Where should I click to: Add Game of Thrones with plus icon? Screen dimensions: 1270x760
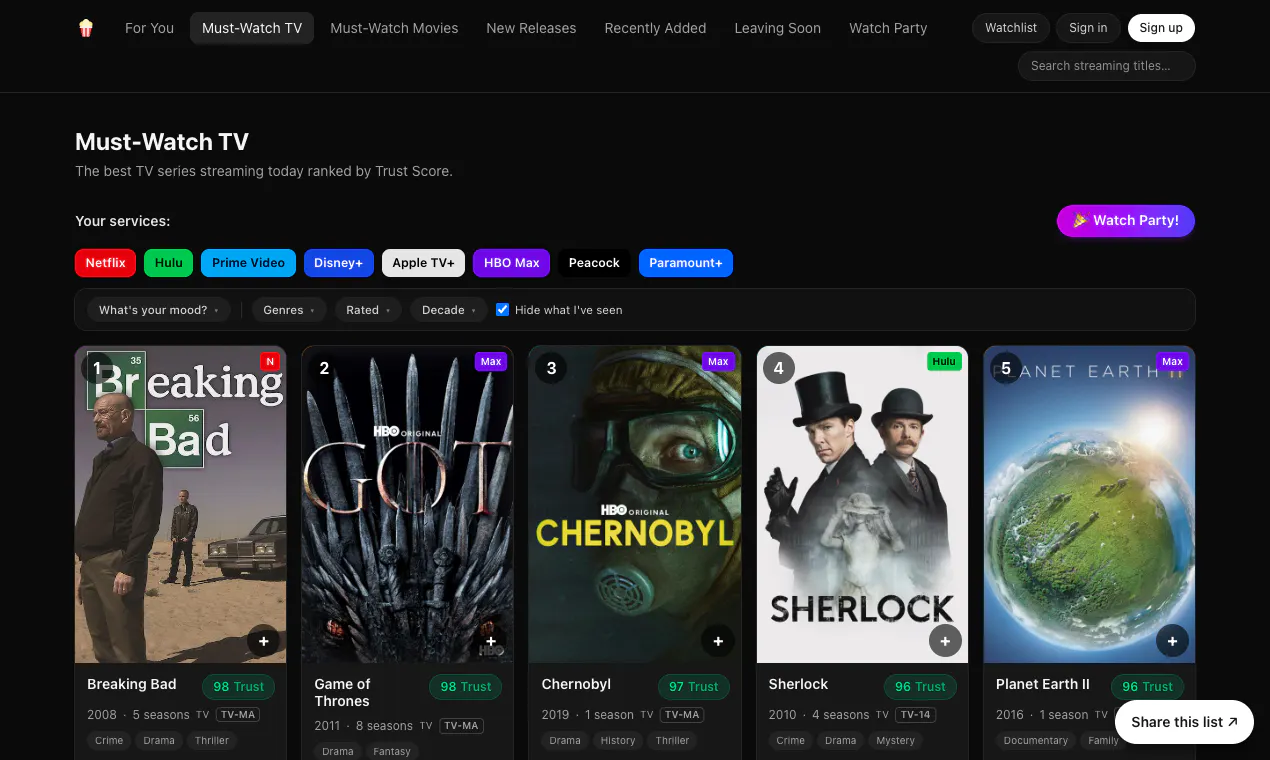click(x=491, y=641)
